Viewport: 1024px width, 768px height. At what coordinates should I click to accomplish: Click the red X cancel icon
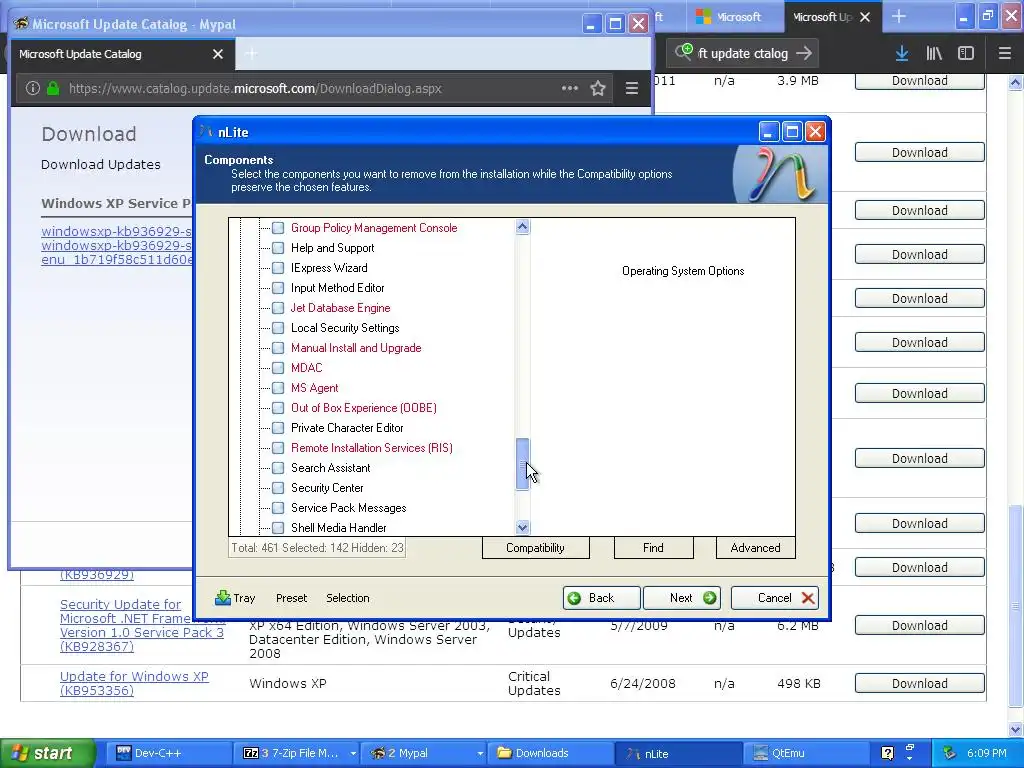(808, 598)
